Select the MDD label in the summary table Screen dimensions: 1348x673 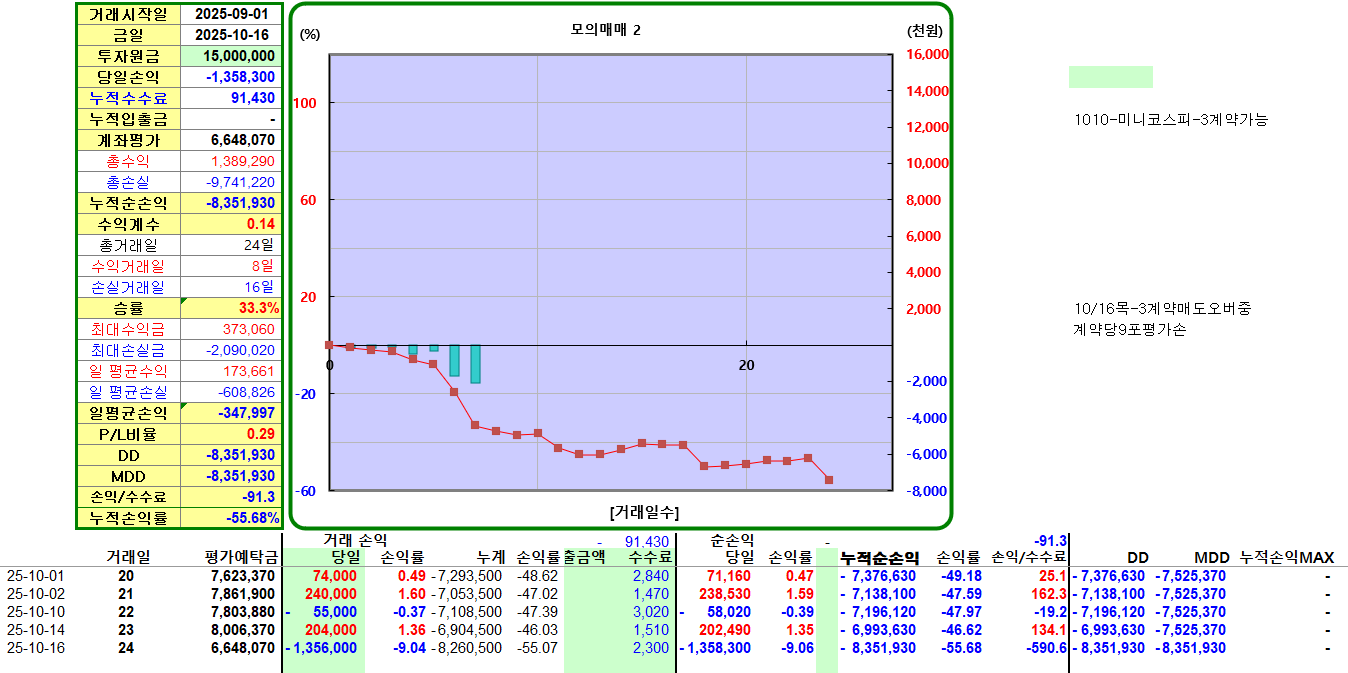coord(129,476)
